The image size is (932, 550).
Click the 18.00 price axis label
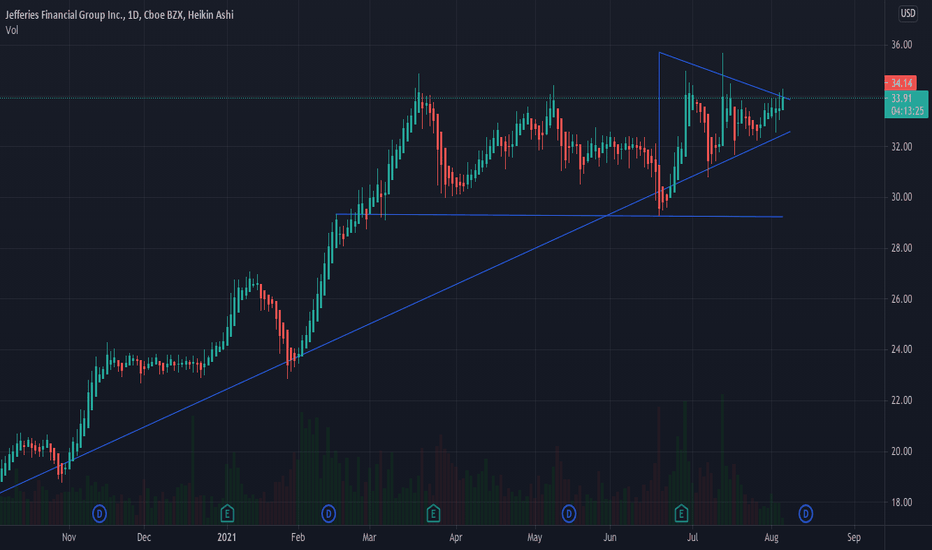pos(902,502)
